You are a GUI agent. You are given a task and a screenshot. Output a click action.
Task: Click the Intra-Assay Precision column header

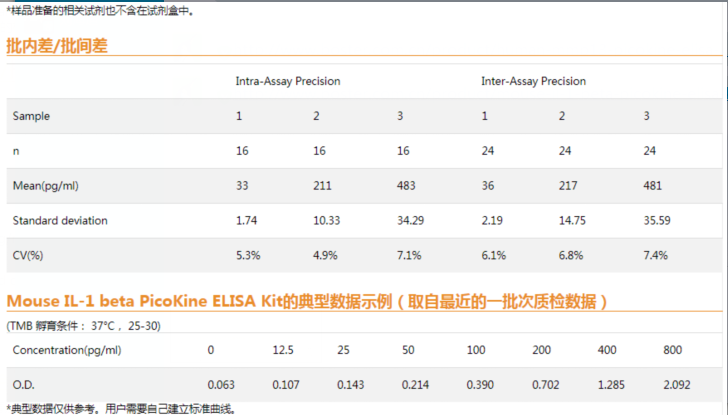287,81
